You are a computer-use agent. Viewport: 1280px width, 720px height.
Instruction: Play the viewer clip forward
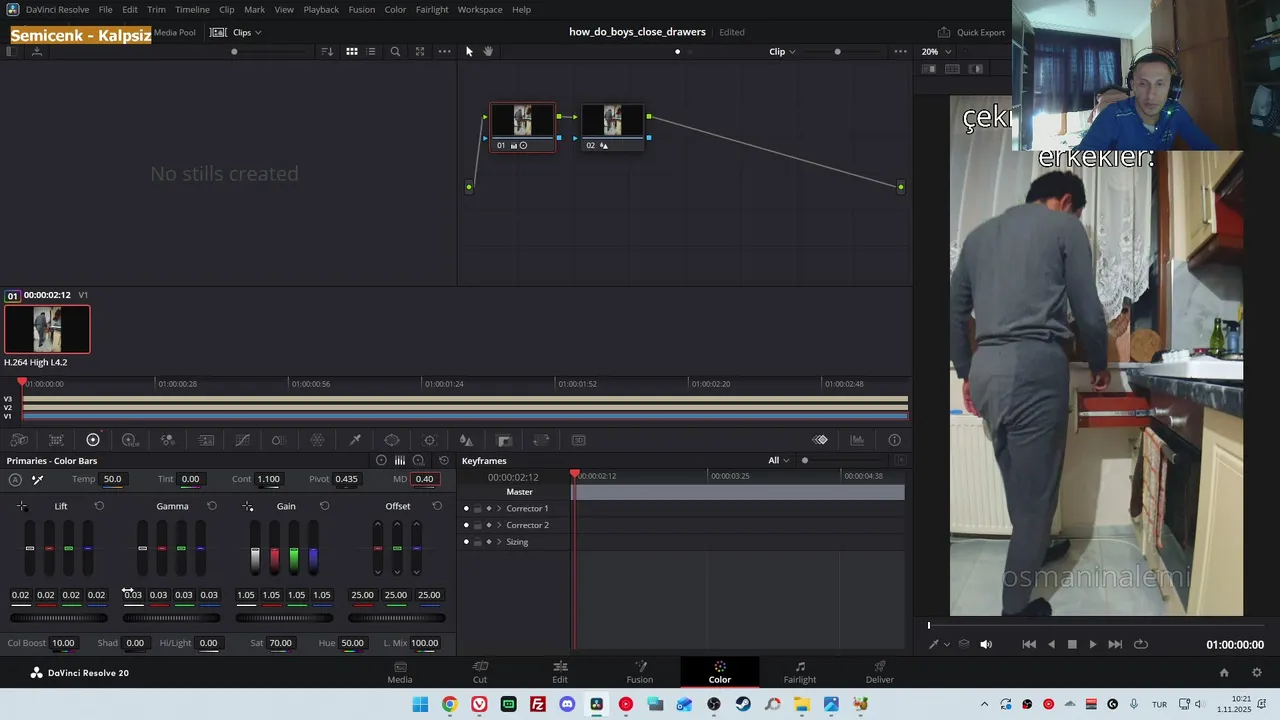pos(1092,645)
